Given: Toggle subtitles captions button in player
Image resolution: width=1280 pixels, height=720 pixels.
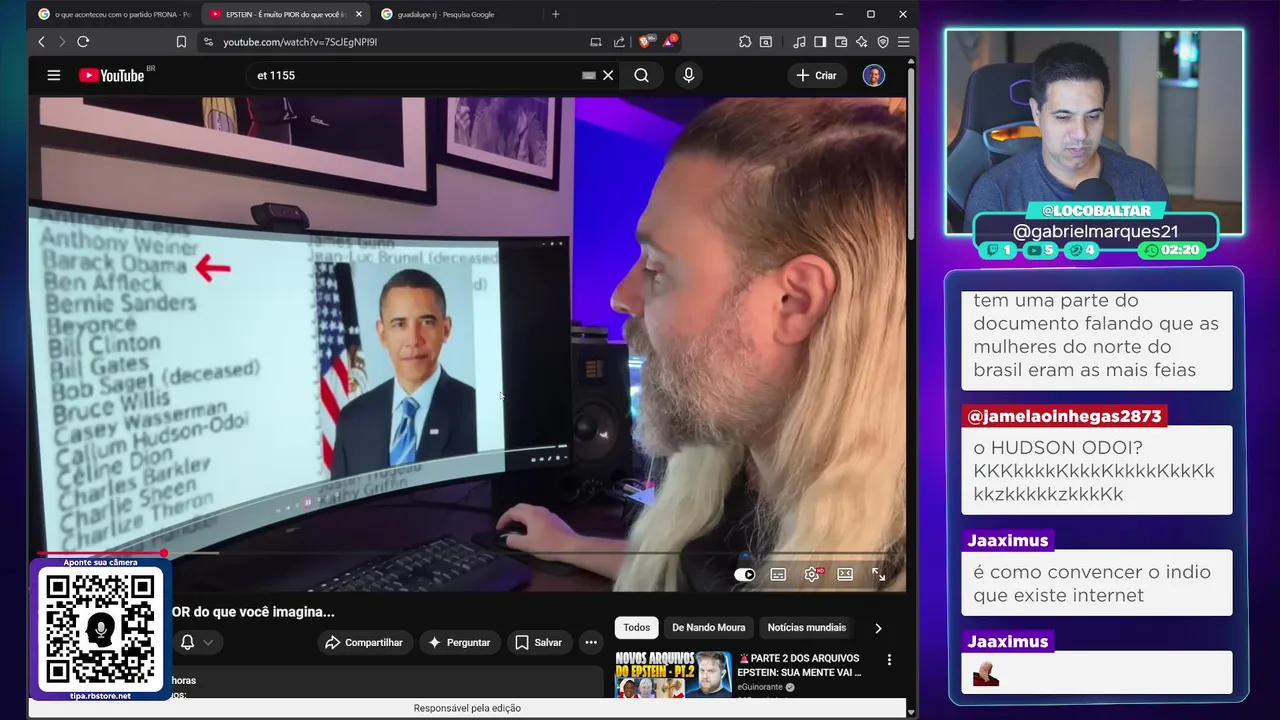Looking at the screenshot, I should 778,574.
